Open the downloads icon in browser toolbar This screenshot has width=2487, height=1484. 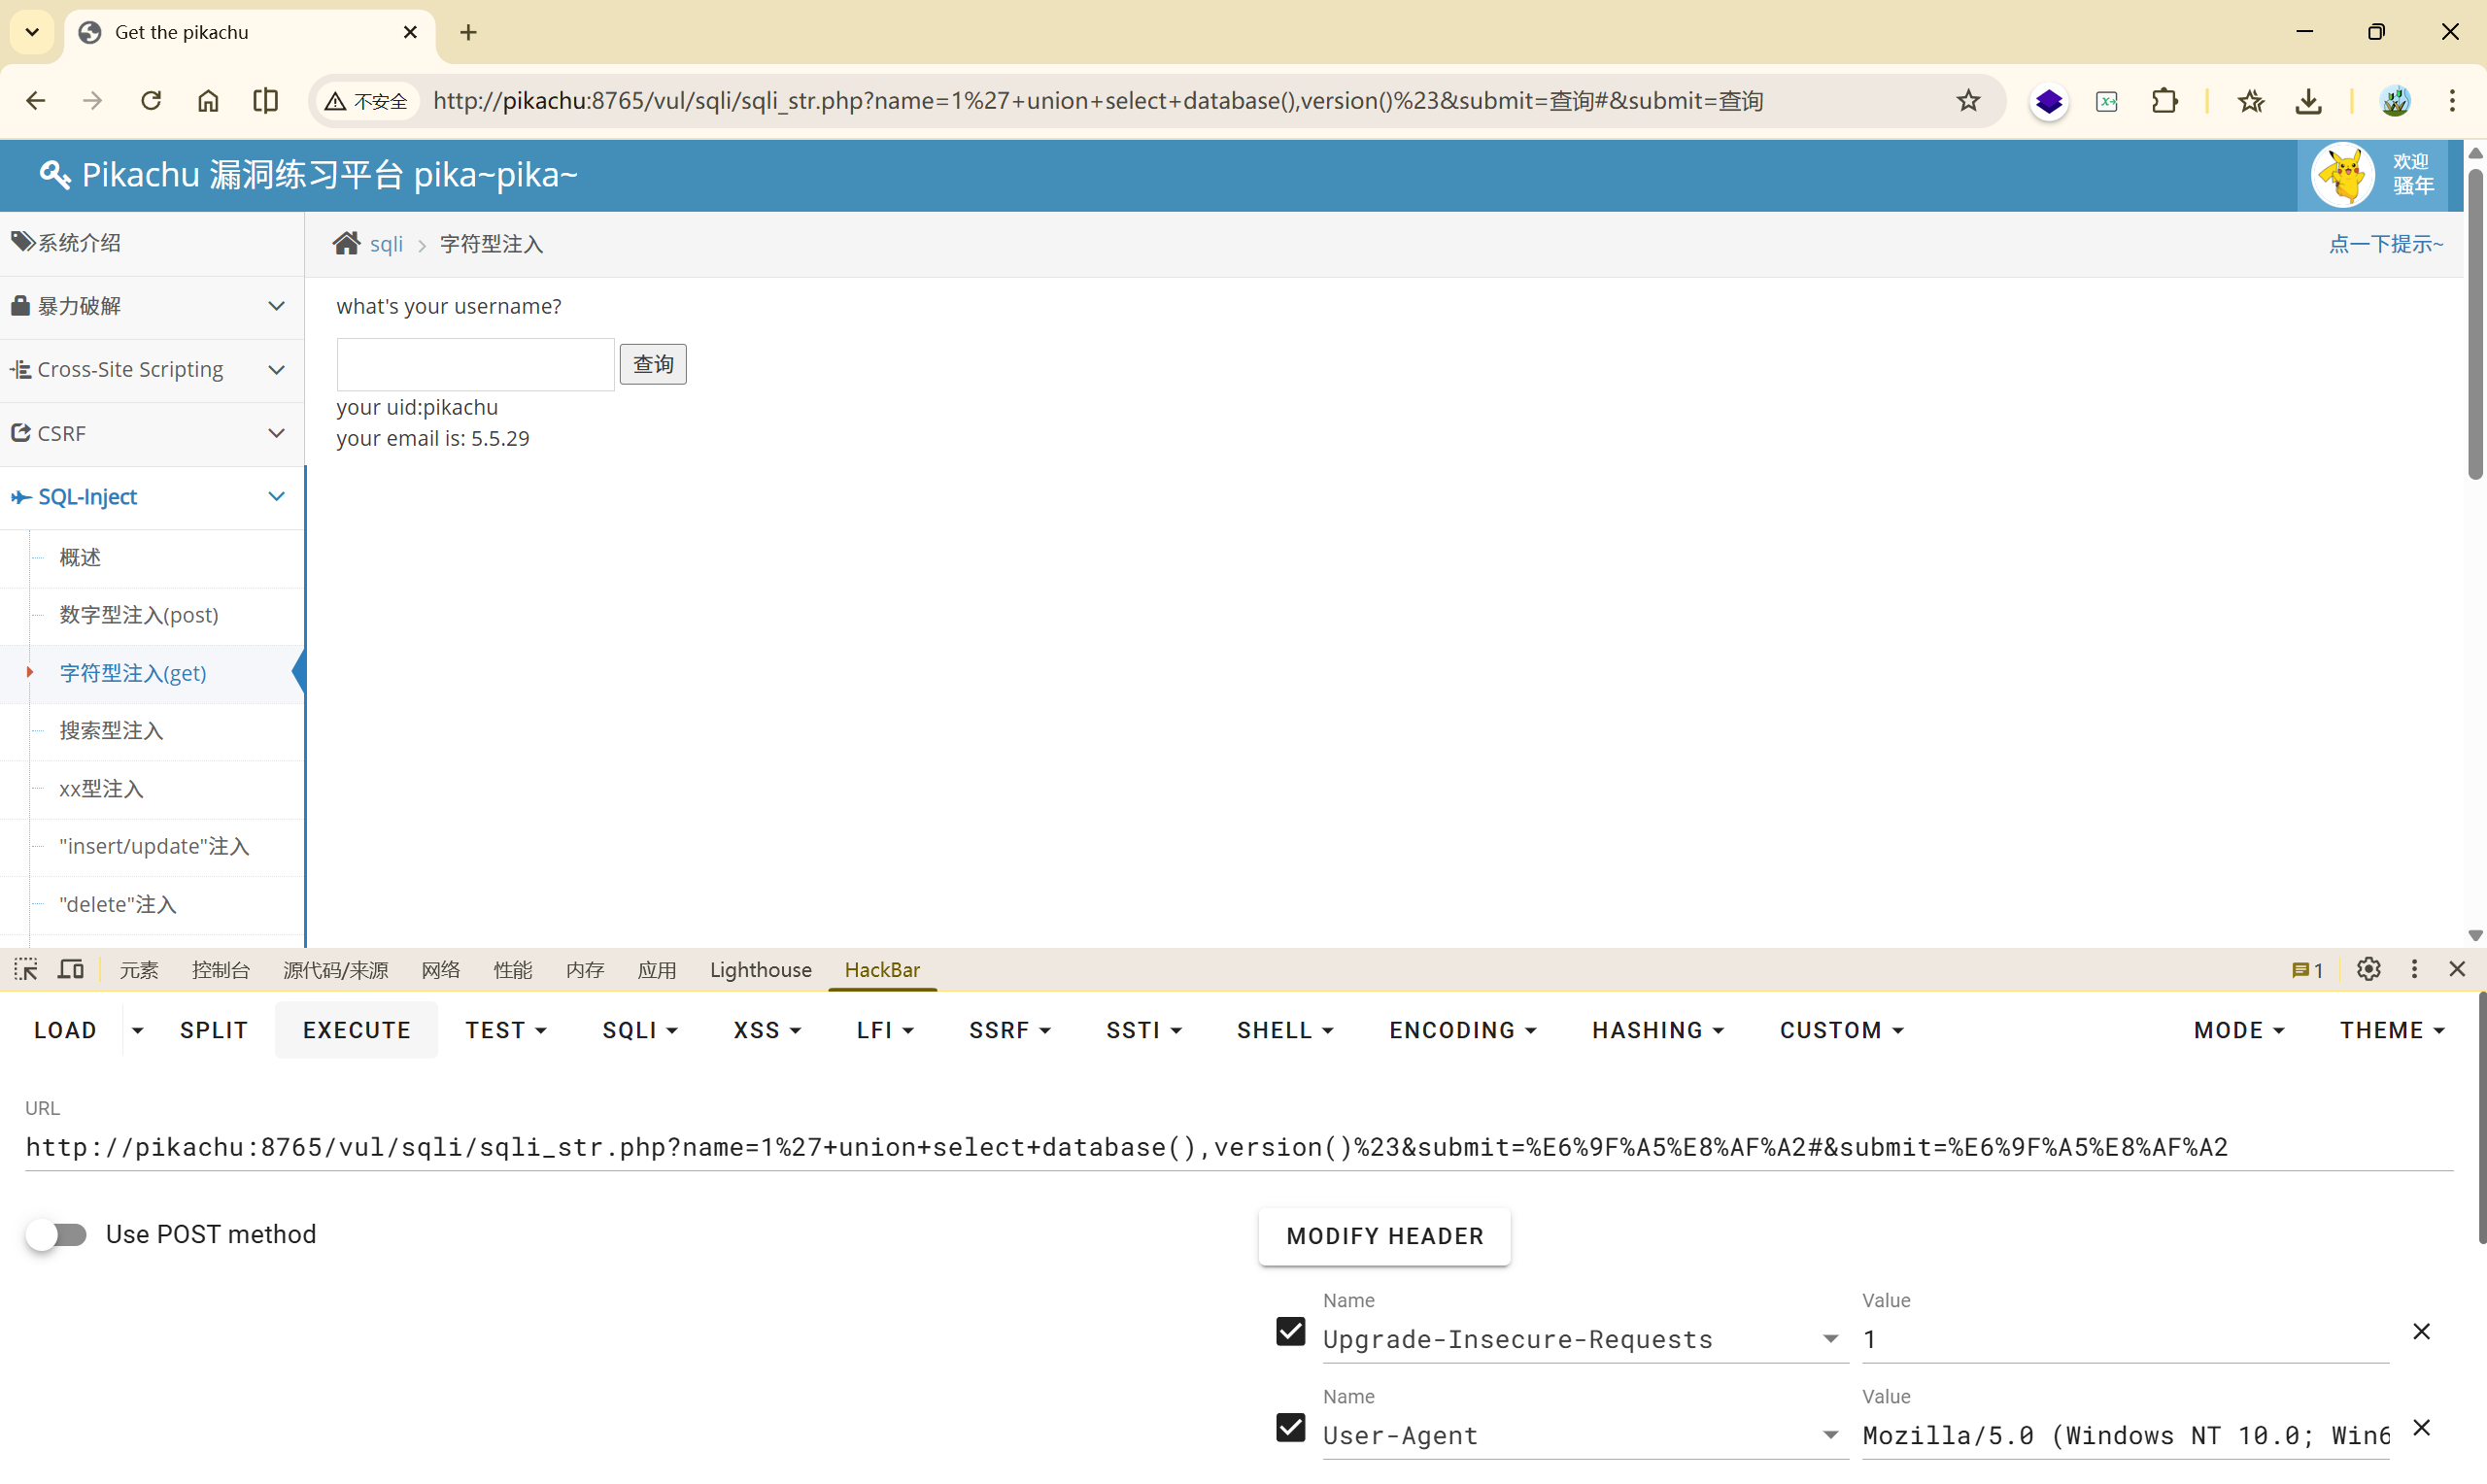click(x=2308, y=101)
